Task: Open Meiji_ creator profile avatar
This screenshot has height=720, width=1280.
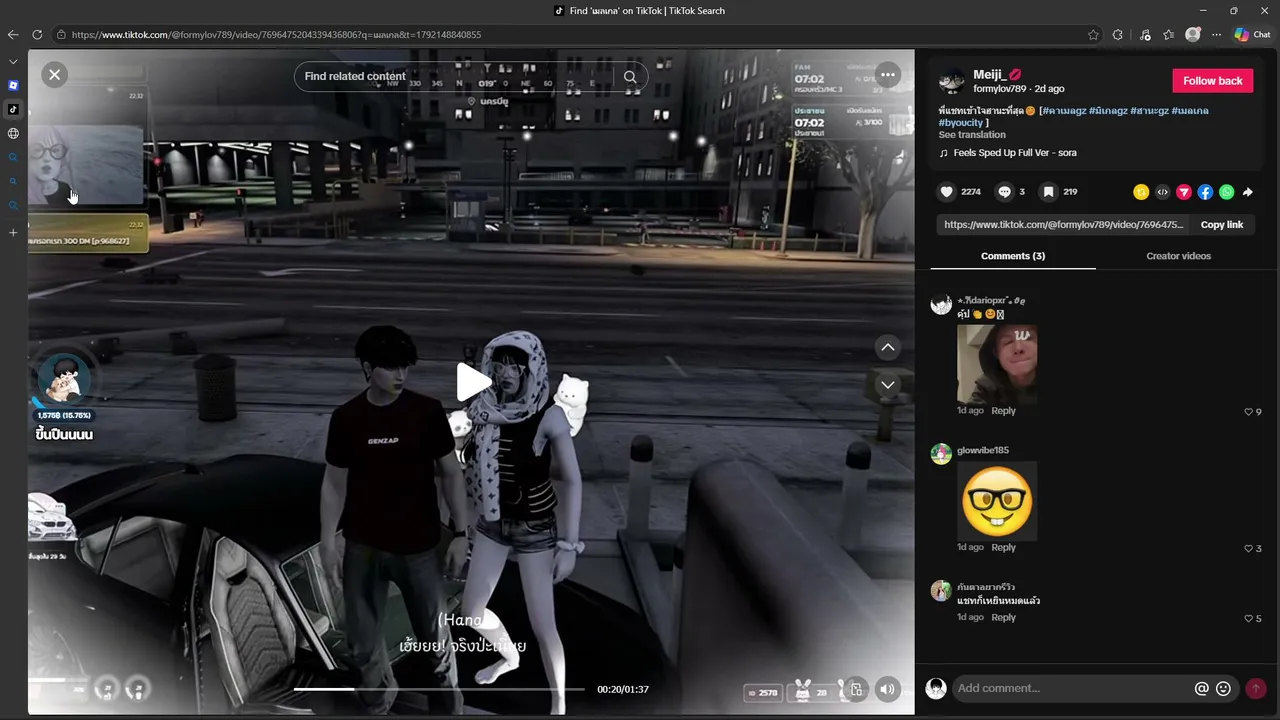Action: click(951, 81)
